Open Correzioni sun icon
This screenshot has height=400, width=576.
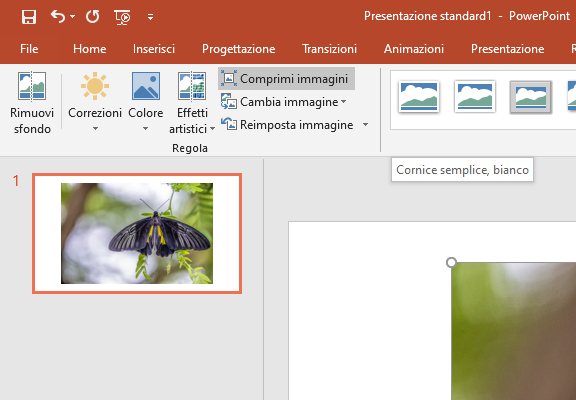(x=95, y=86)
